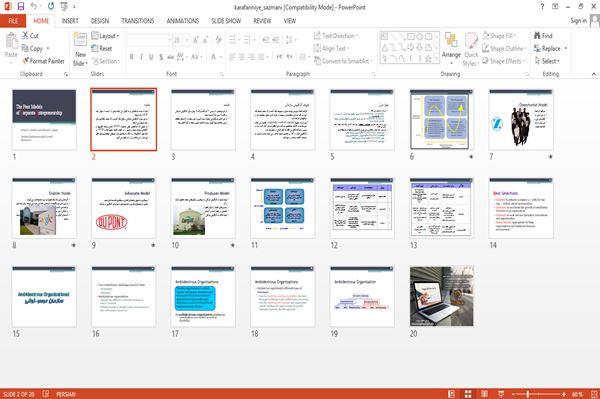Click the spell check icon in status bar
The image size is (600, 399).
pos(46,394)
